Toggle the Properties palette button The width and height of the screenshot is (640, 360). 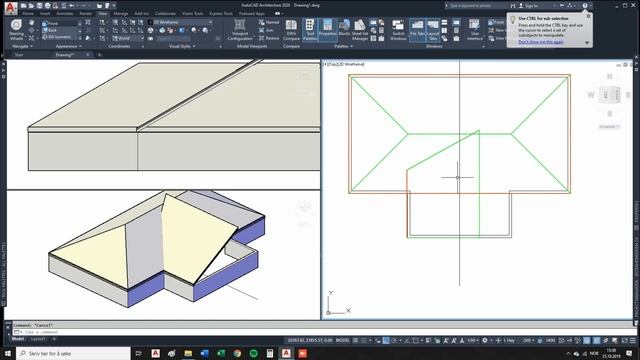[327, 30]
